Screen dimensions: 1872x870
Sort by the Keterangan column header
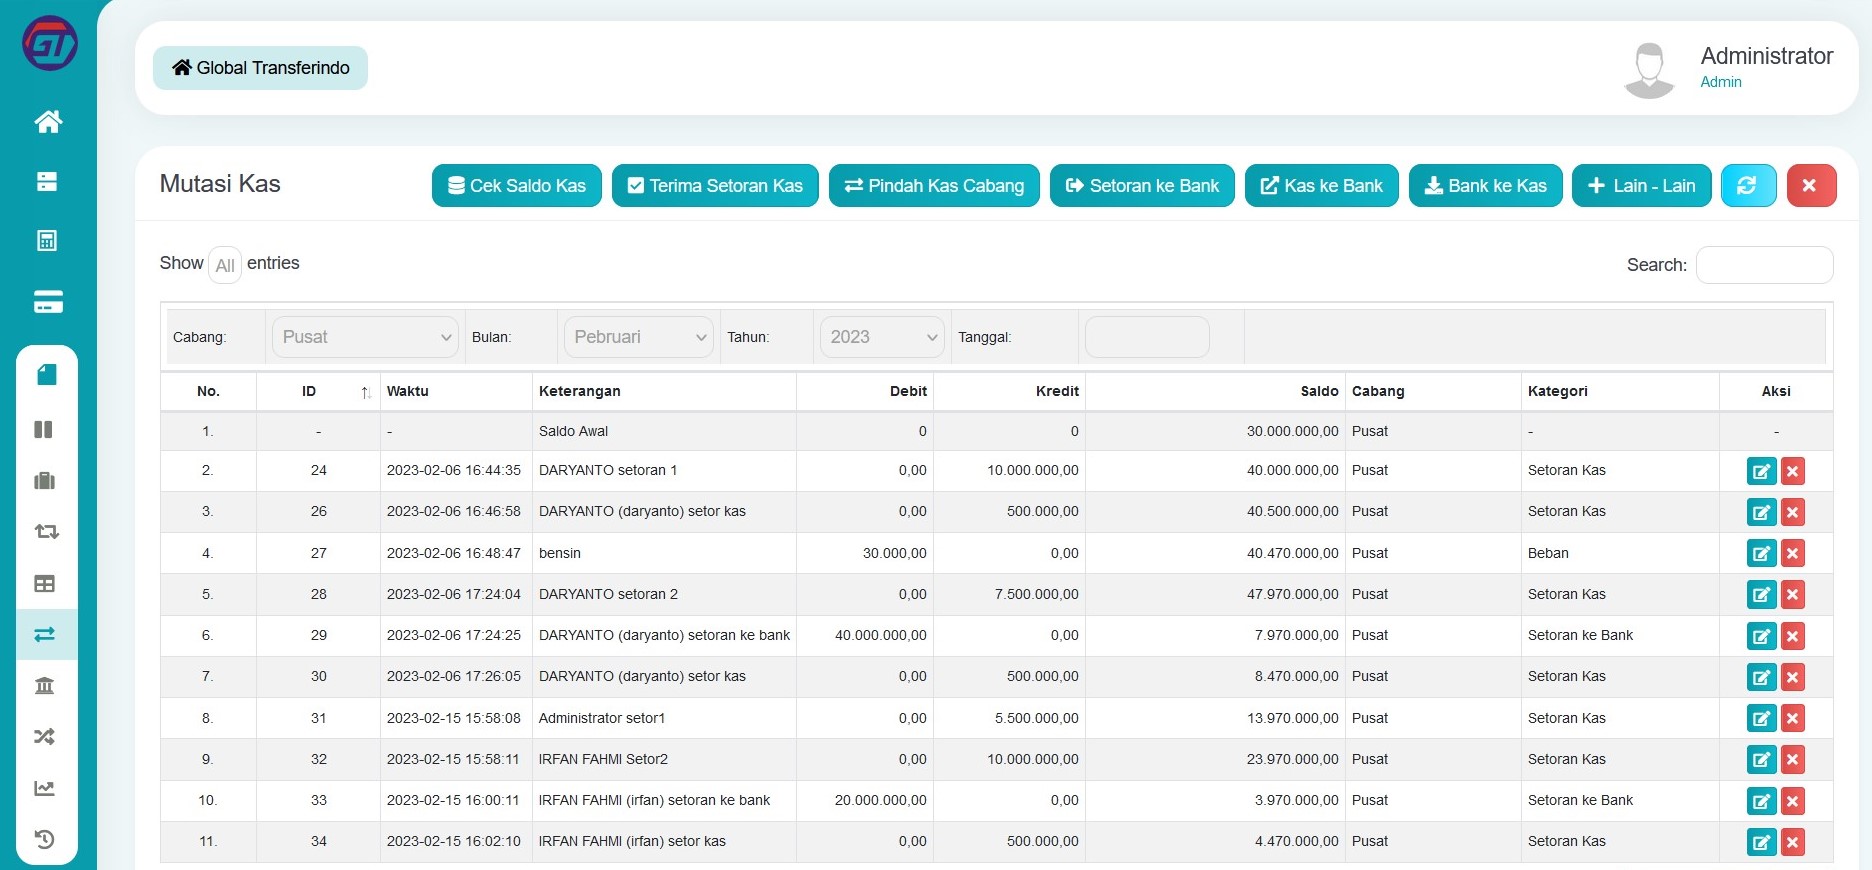tap(664, 391)
